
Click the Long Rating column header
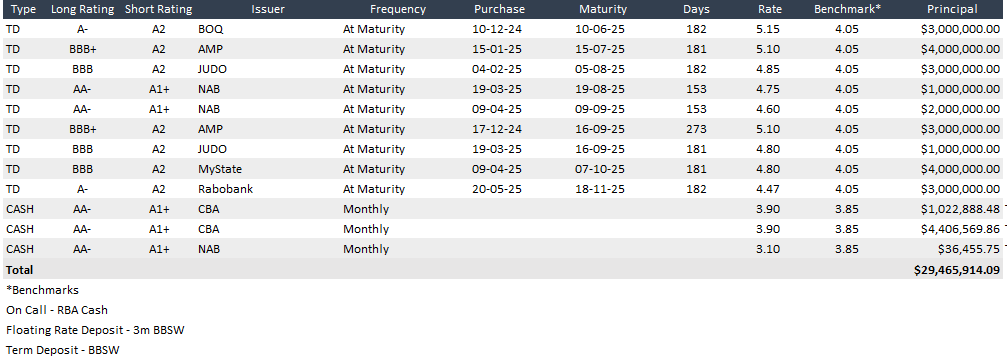click(82, 9)
